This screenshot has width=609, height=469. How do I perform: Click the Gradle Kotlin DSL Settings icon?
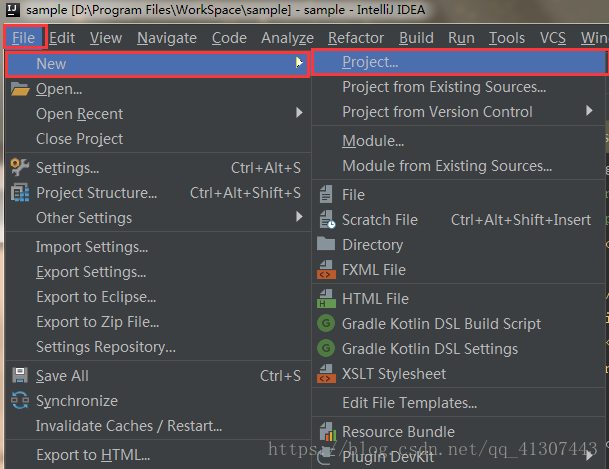(326, 348)
